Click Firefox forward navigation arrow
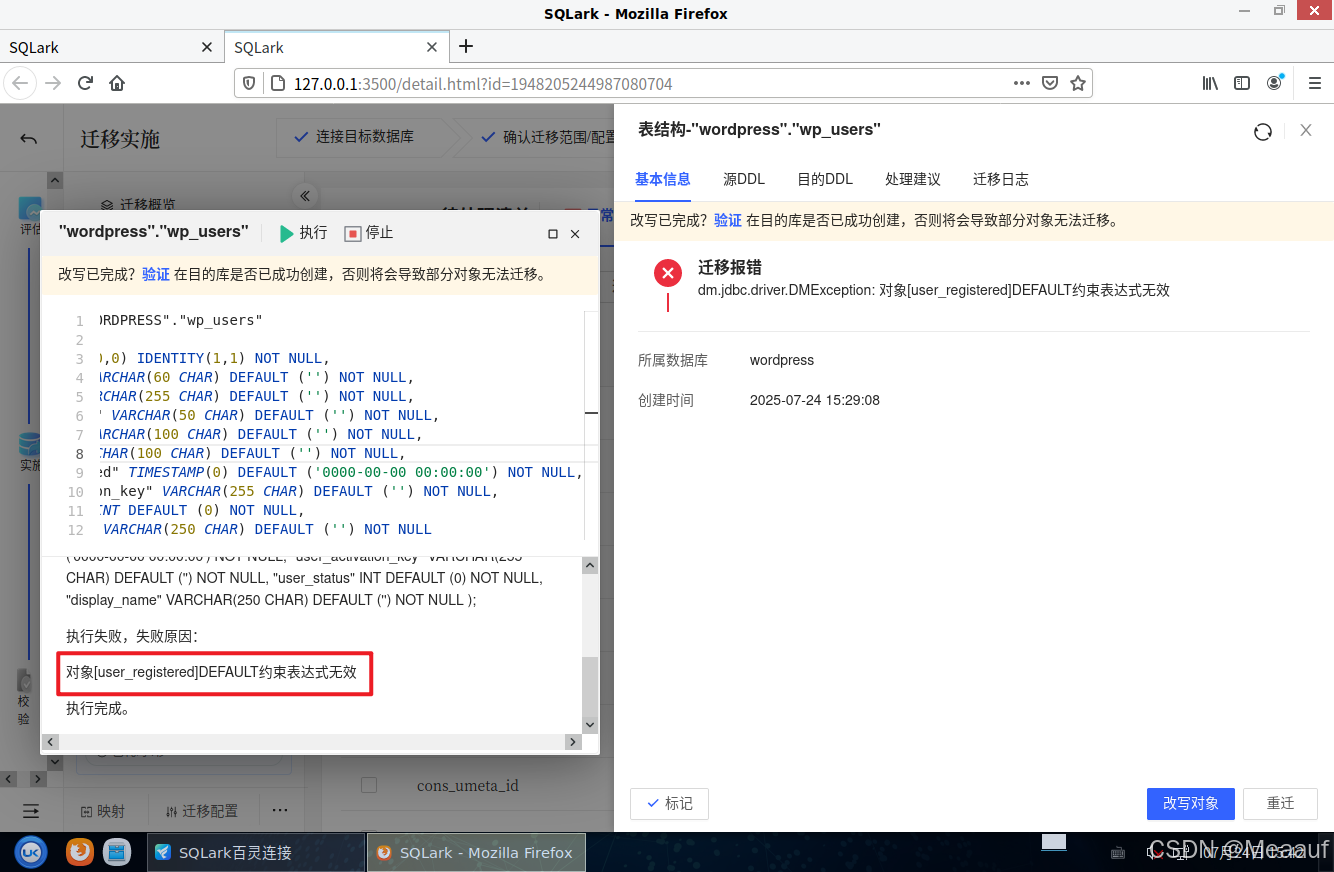 click(53, 83)
